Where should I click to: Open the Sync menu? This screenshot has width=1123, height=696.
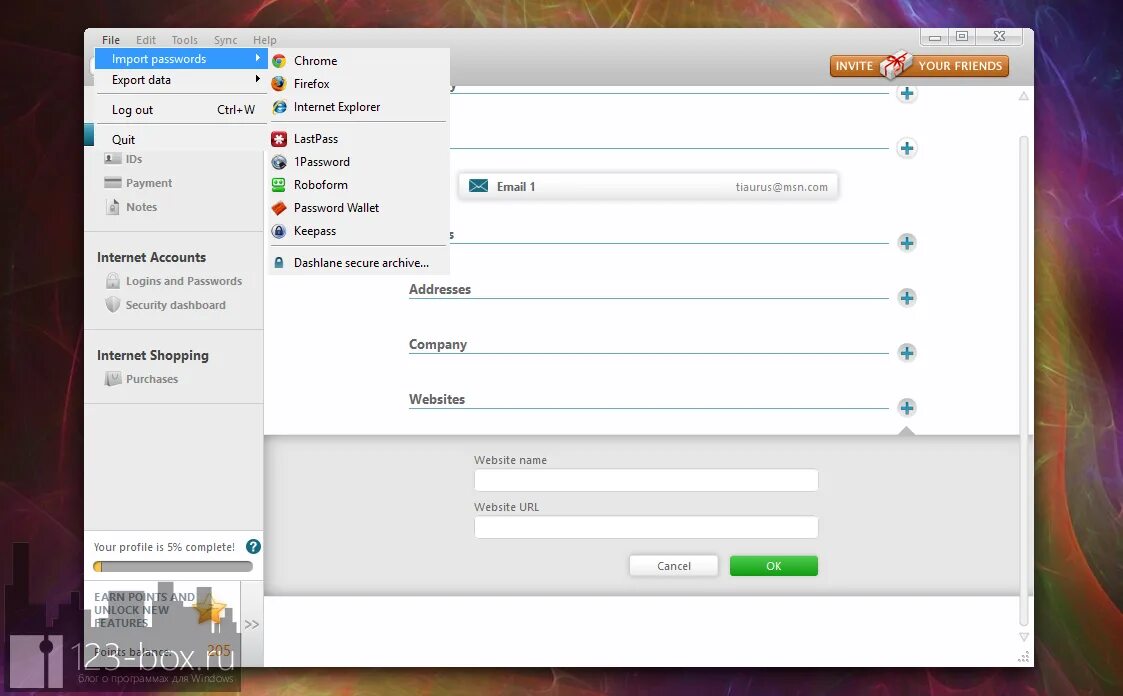click(225, 40)
